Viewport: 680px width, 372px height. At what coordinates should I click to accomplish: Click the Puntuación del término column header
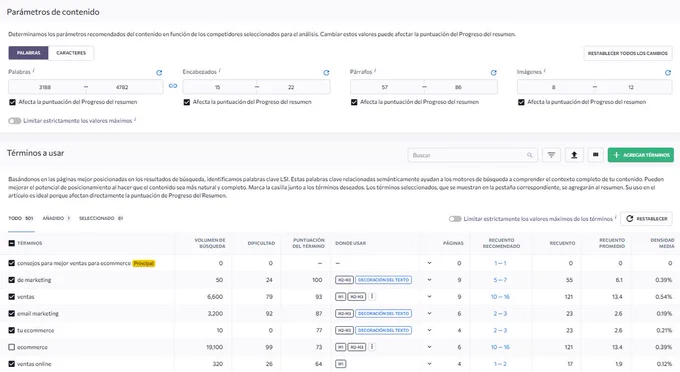[x=309, y=243]
